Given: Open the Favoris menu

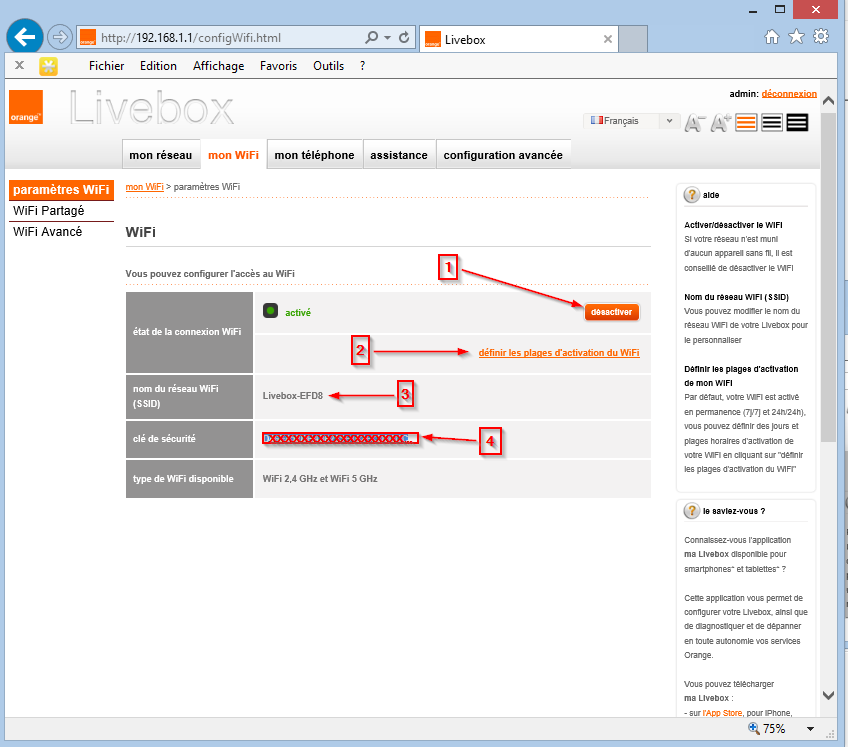Looking at the screenshot, I should click(279, 66).
